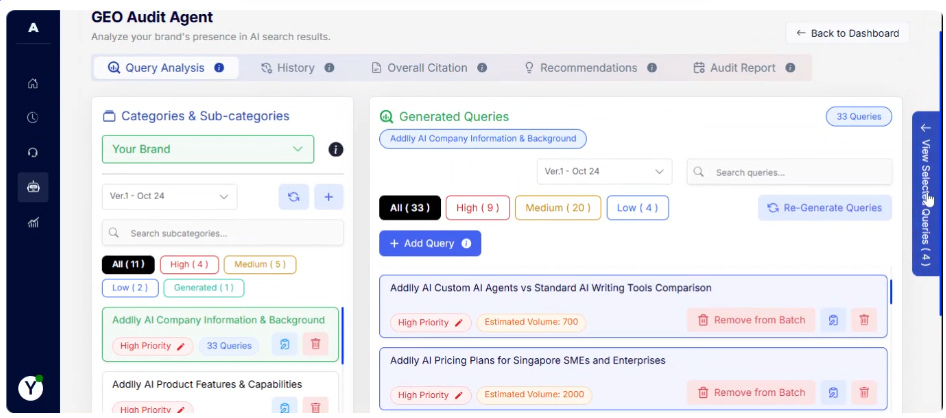Image resolution: width=946 pixels, height=418 pixels.
Task: Click the Add Query button
Action: (x=430, y=244)
